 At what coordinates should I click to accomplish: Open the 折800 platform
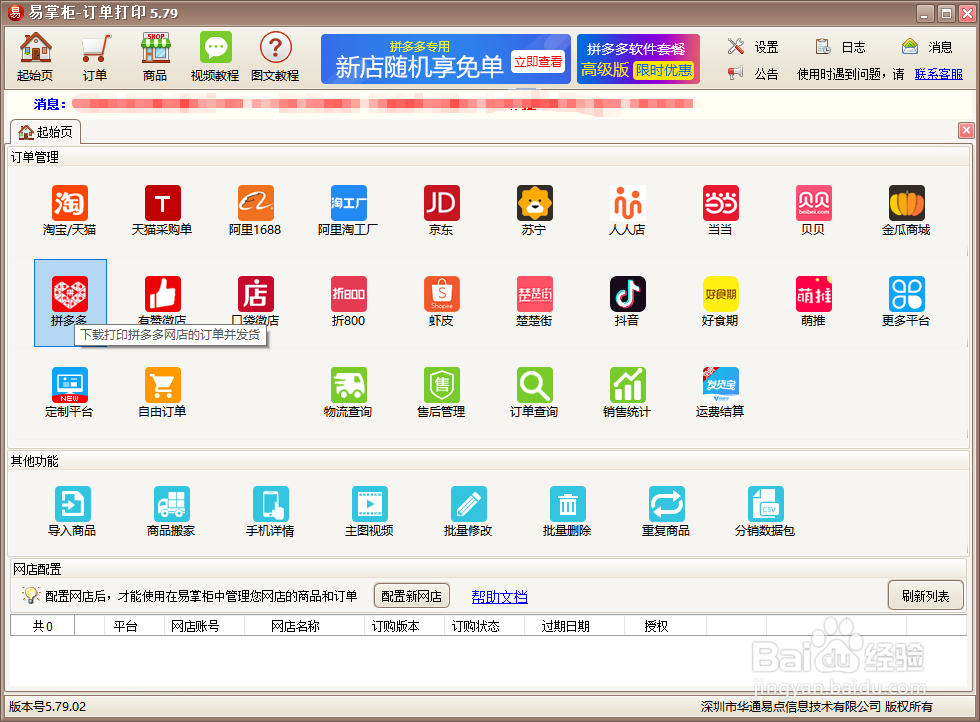click(348, 301)
